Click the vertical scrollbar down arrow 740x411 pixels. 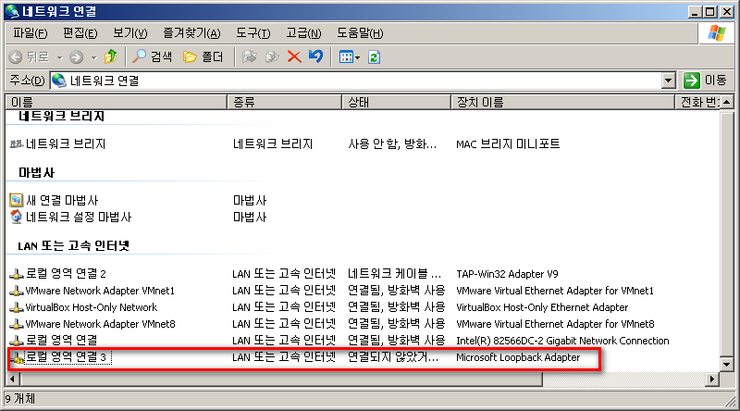(727, 364)
